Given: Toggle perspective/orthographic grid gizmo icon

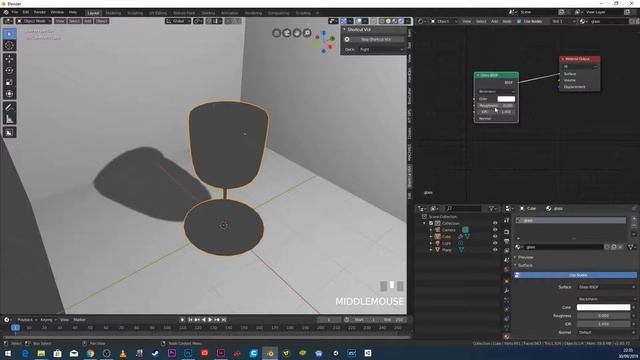Looking at the screenshot, I should pyautogui.click(x=276, y=33).
